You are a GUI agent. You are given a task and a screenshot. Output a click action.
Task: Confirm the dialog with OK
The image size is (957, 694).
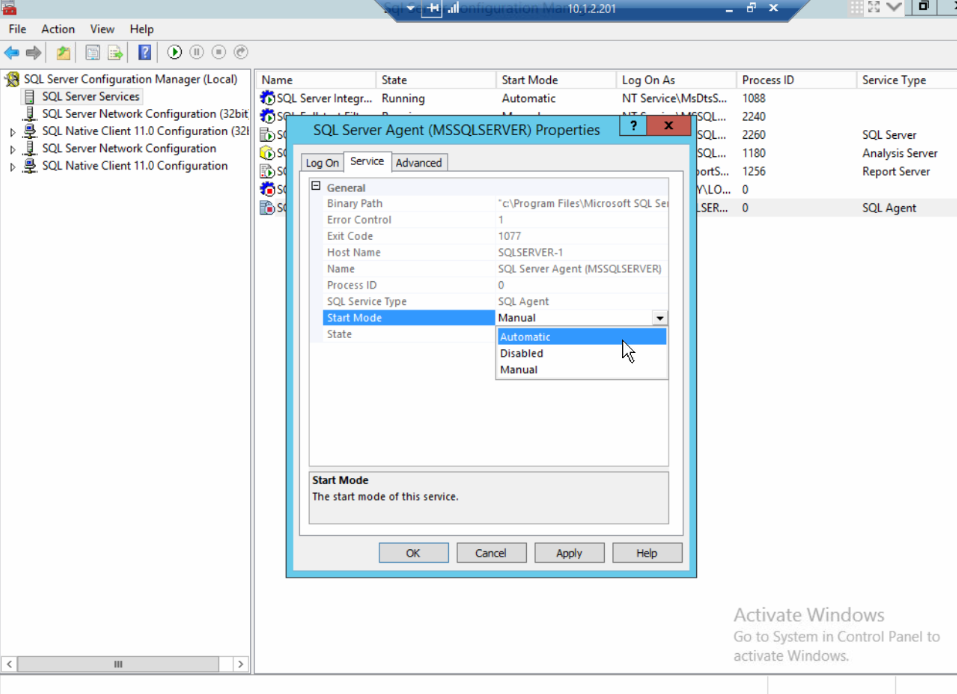[413, 553]
